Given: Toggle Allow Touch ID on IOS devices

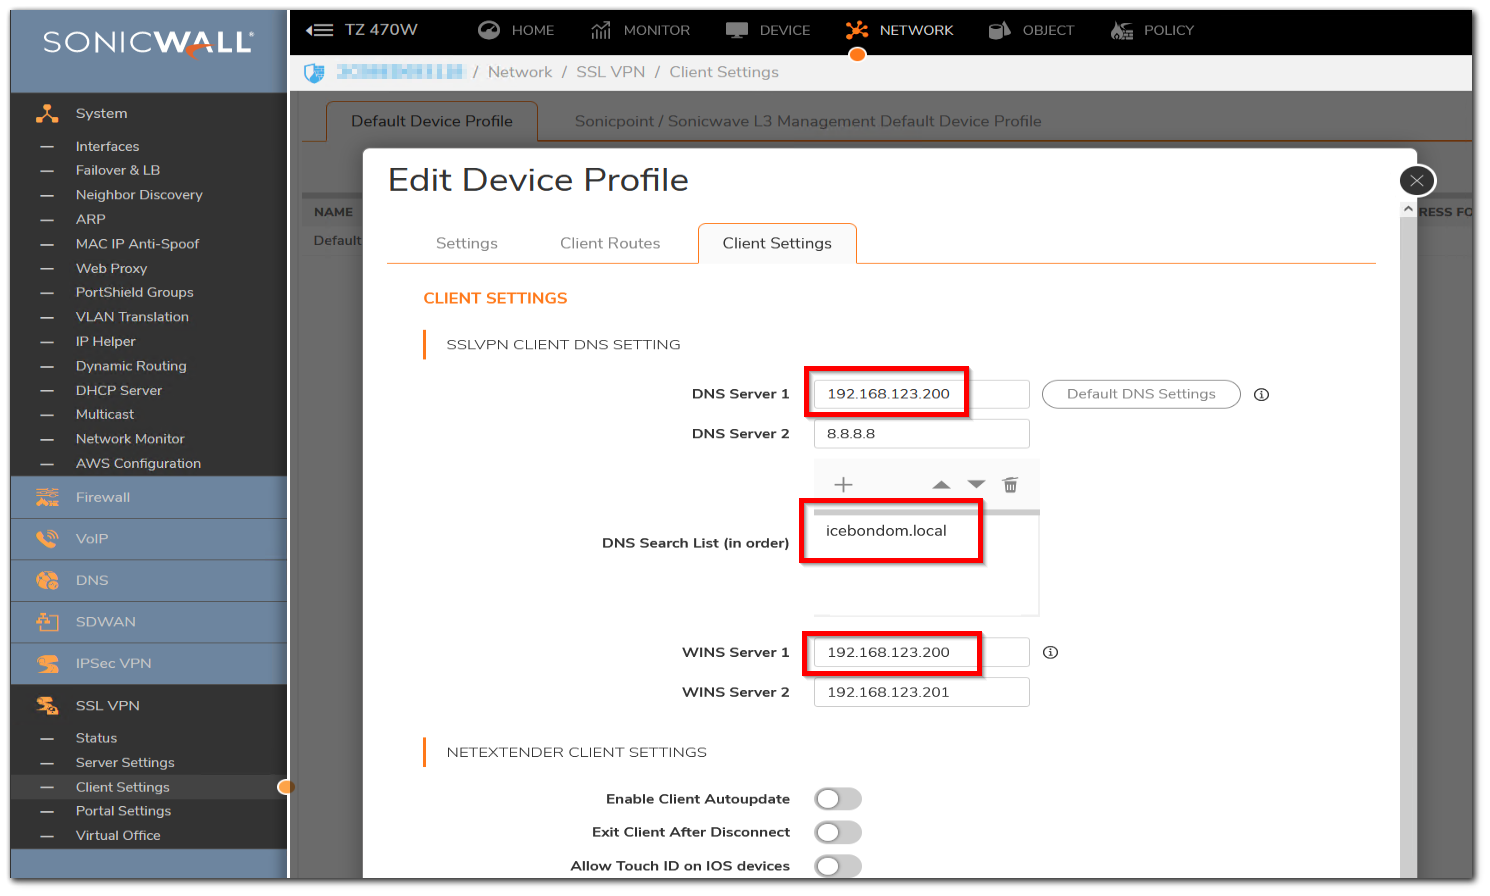Looking at the screenshot, I should coord(838,866).
